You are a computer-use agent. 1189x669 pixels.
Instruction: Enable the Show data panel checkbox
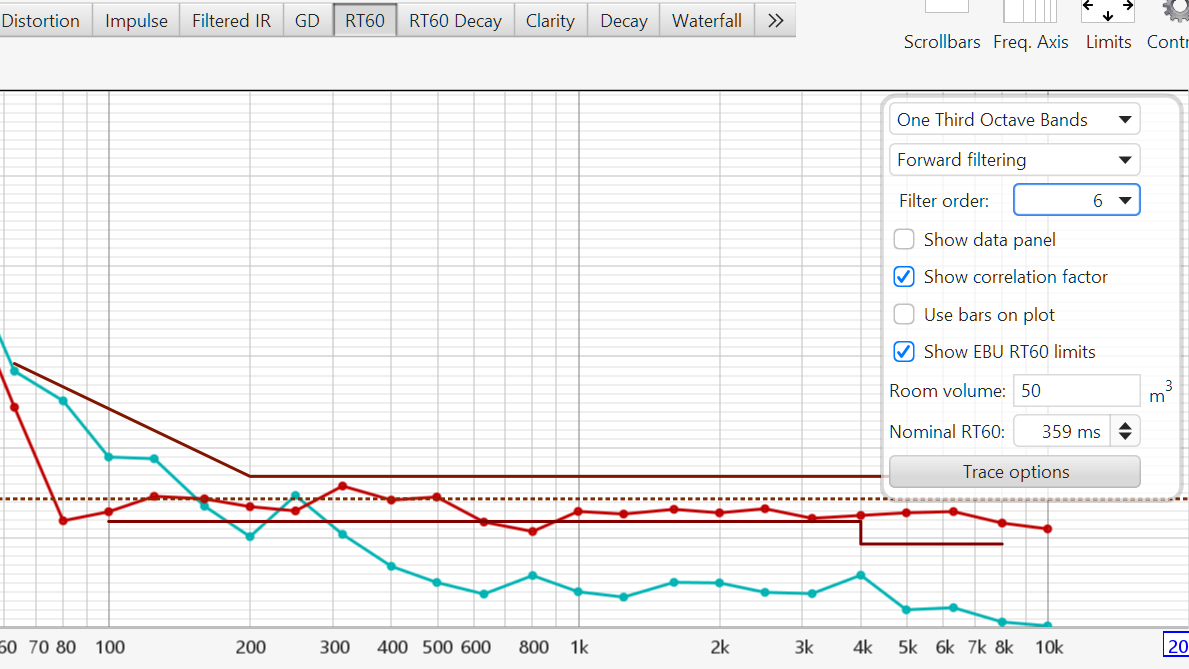pos(904,240)
